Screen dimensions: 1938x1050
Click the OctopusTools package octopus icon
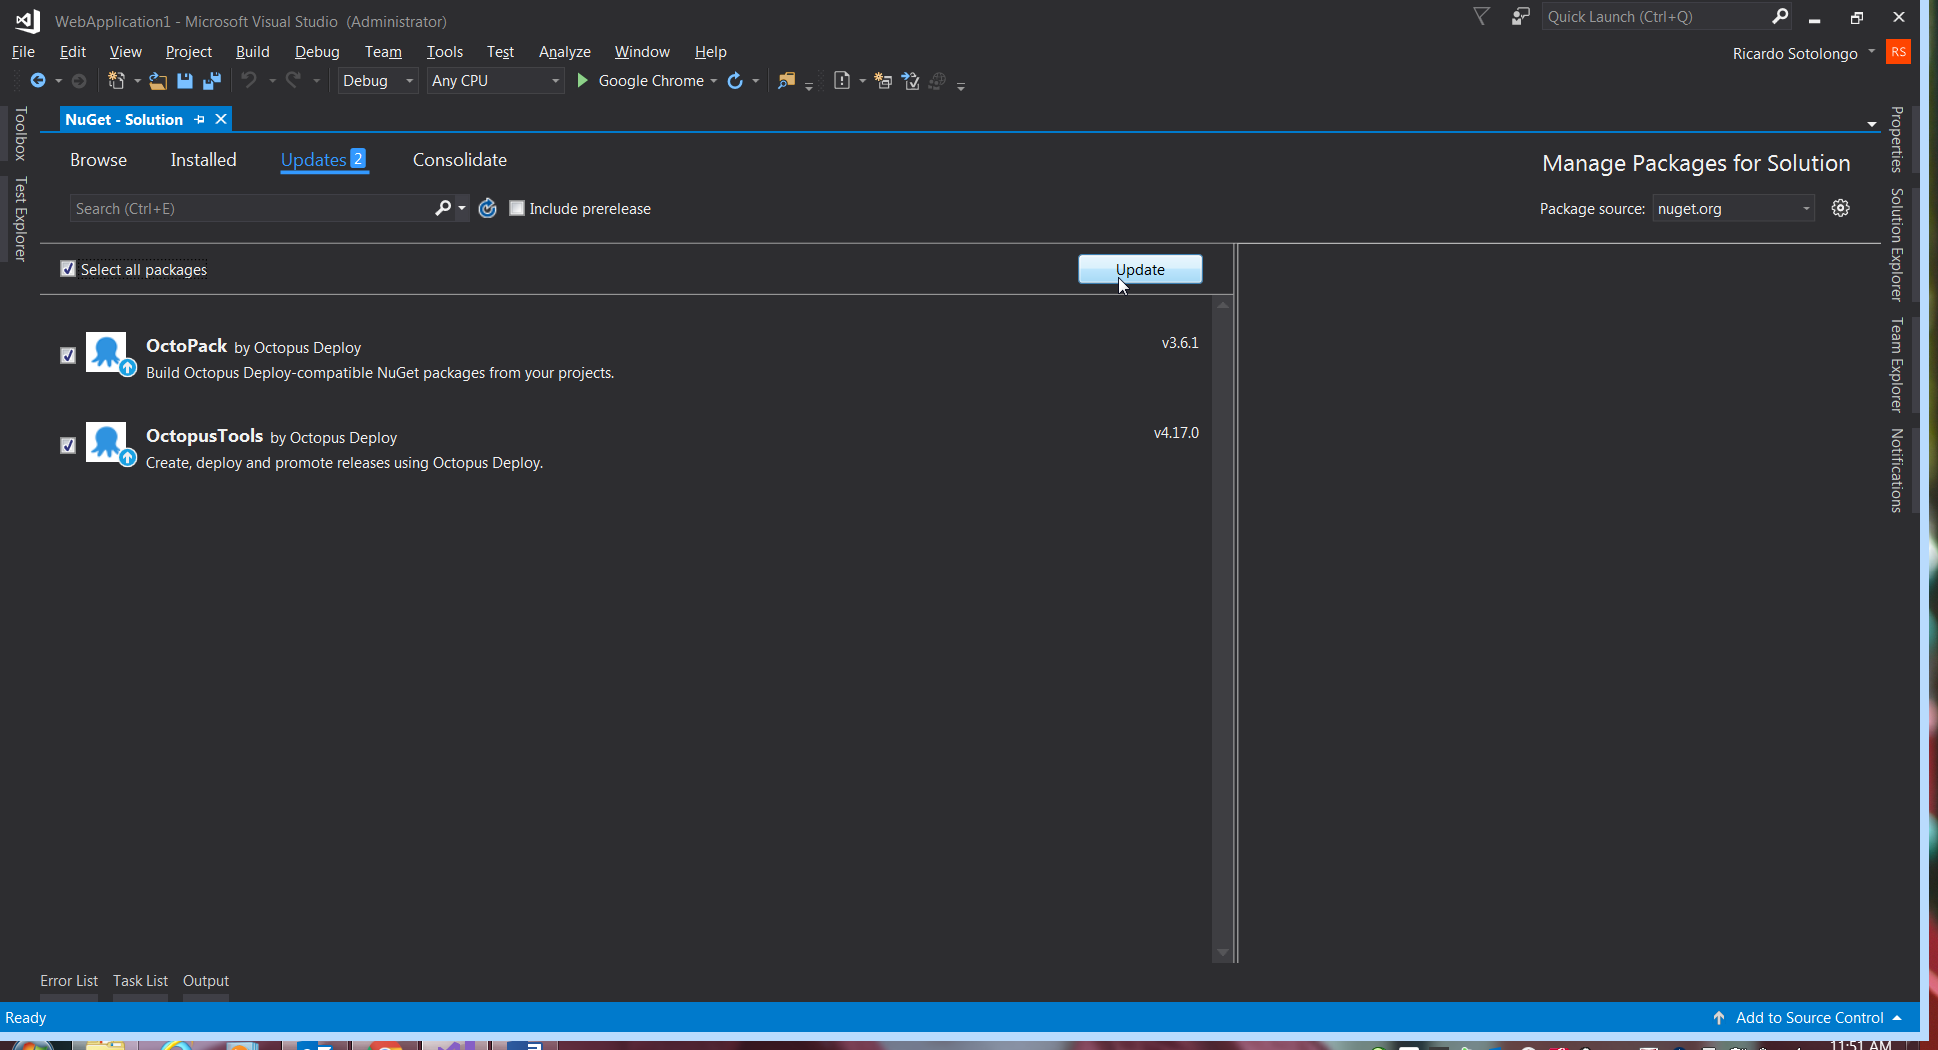tap(107, 443)
